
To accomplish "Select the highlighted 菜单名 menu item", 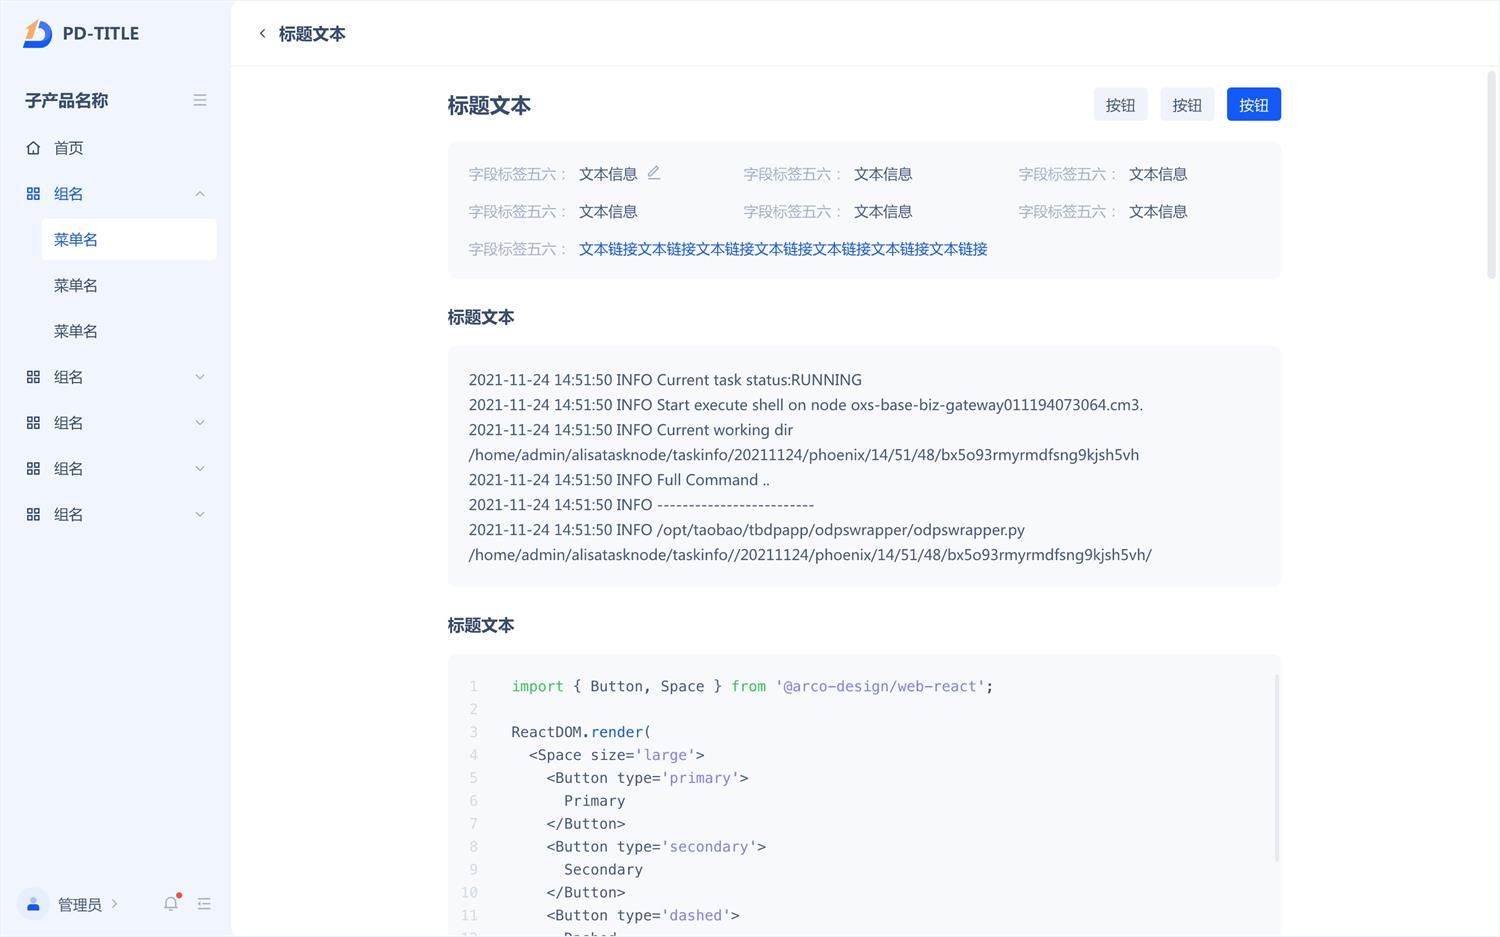I will (129, 240).
